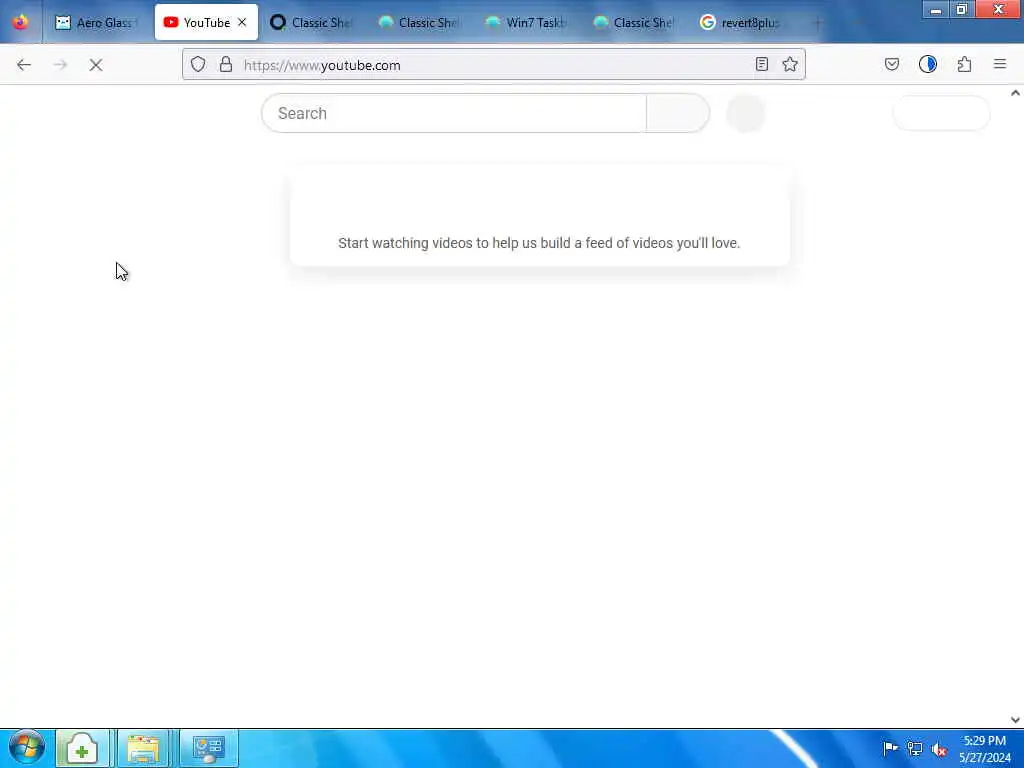Go back using the browser back arrow
Image resolution: width=1024 pixels, height=768 pixels.
point(24,65)
